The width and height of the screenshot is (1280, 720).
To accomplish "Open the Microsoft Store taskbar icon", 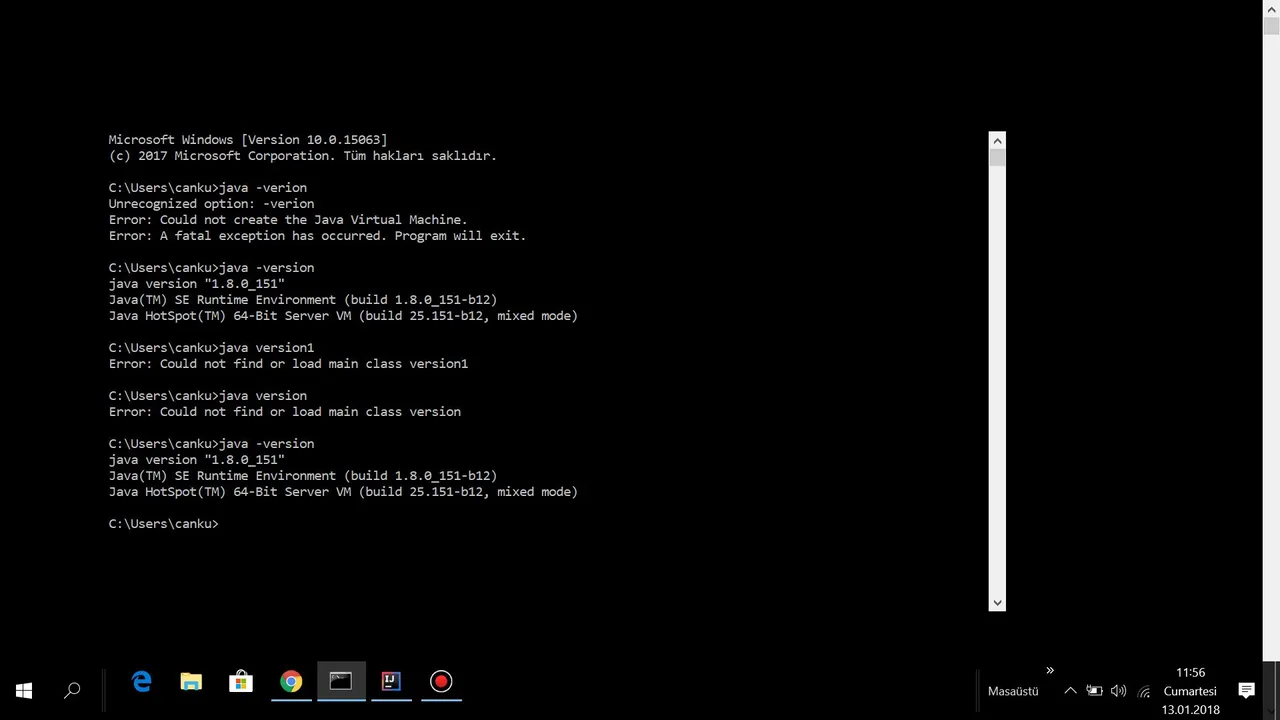I will 241,682.
